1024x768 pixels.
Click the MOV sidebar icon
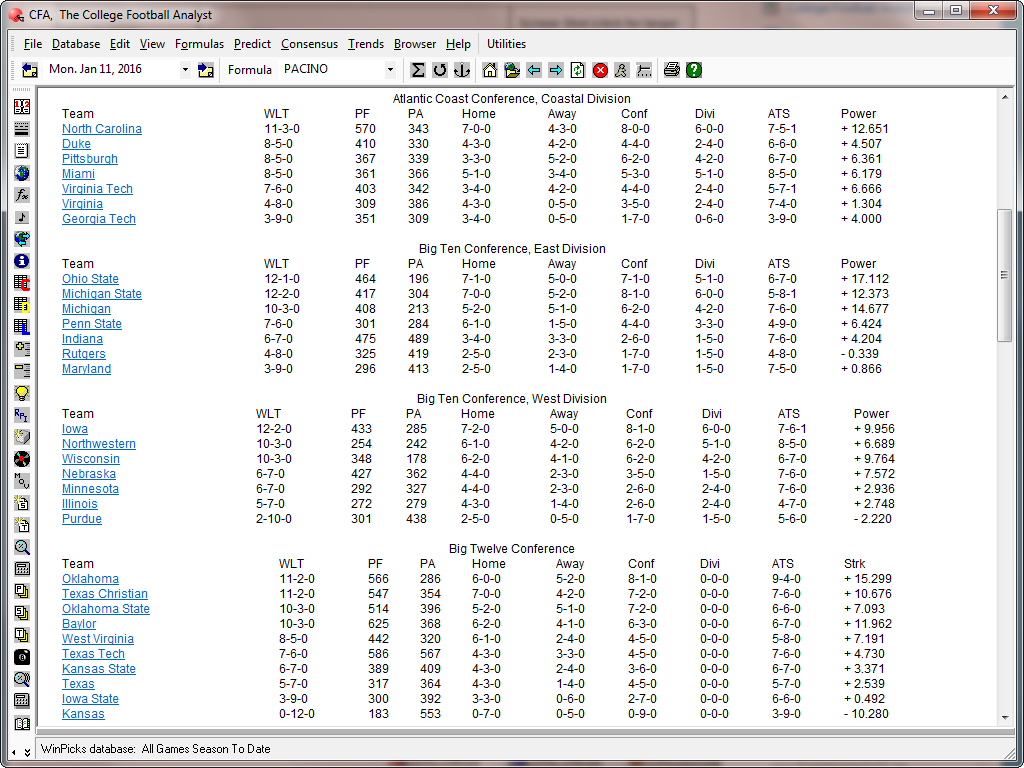(x=22, y=481)
